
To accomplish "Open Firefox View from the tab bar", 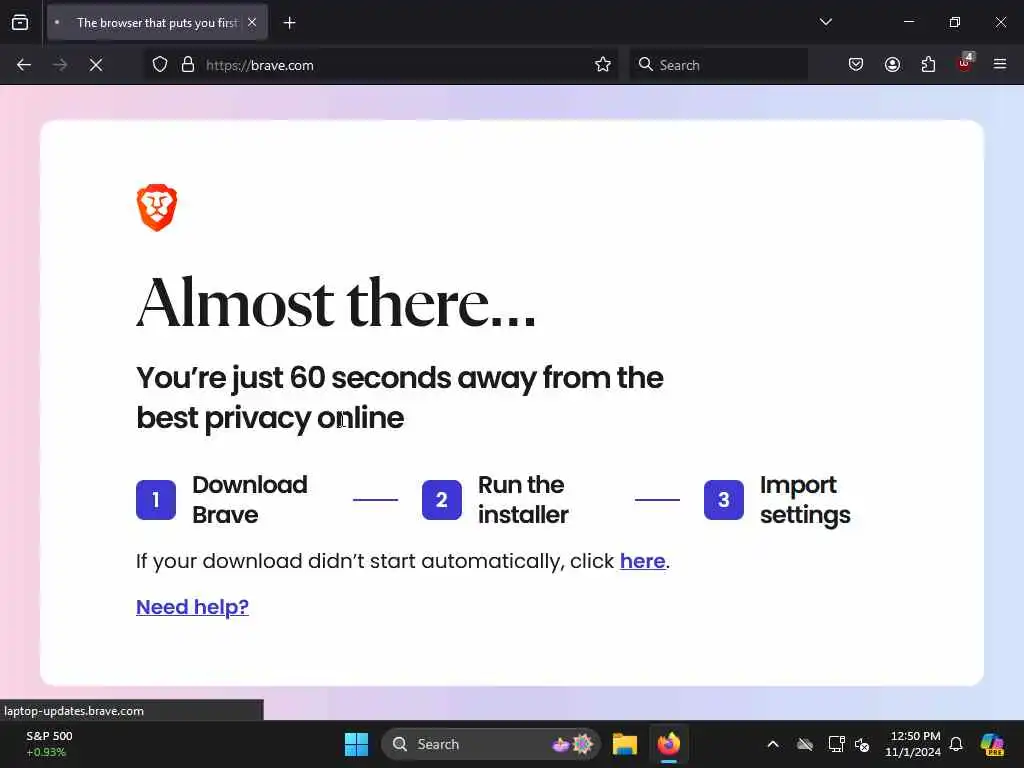I will click(x=20, y=23).
